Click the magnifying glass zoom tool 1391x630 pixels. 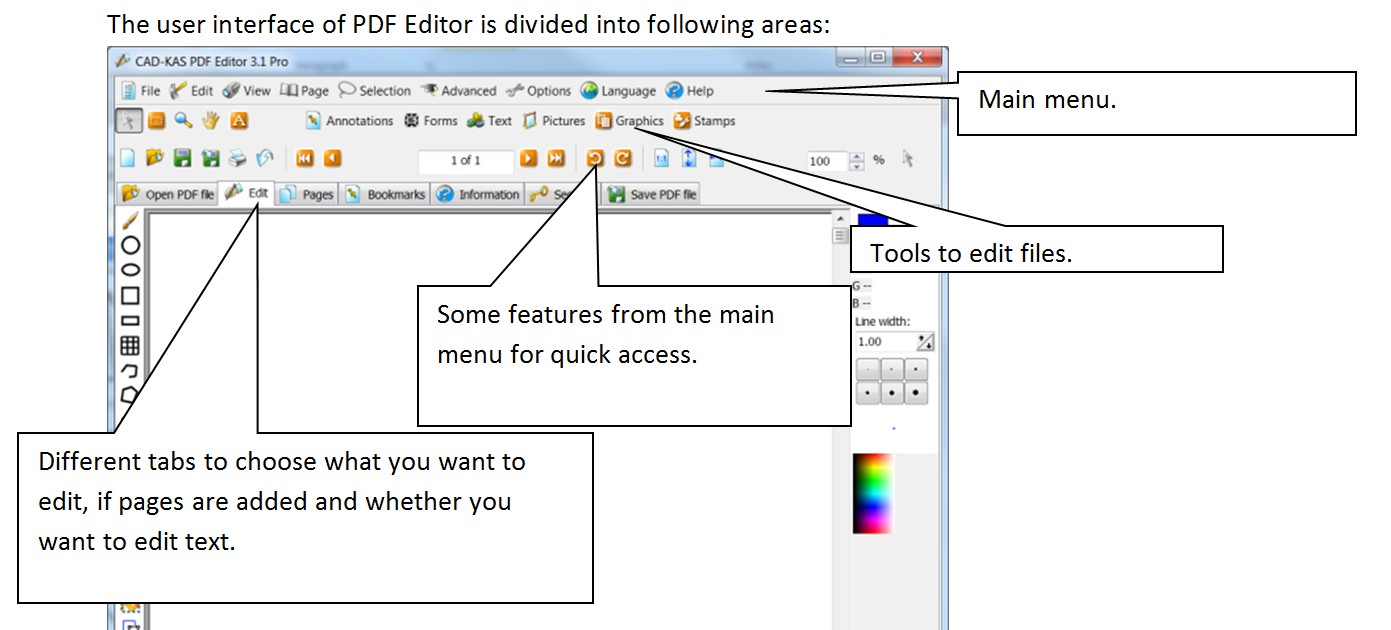[x=183, y=121]
